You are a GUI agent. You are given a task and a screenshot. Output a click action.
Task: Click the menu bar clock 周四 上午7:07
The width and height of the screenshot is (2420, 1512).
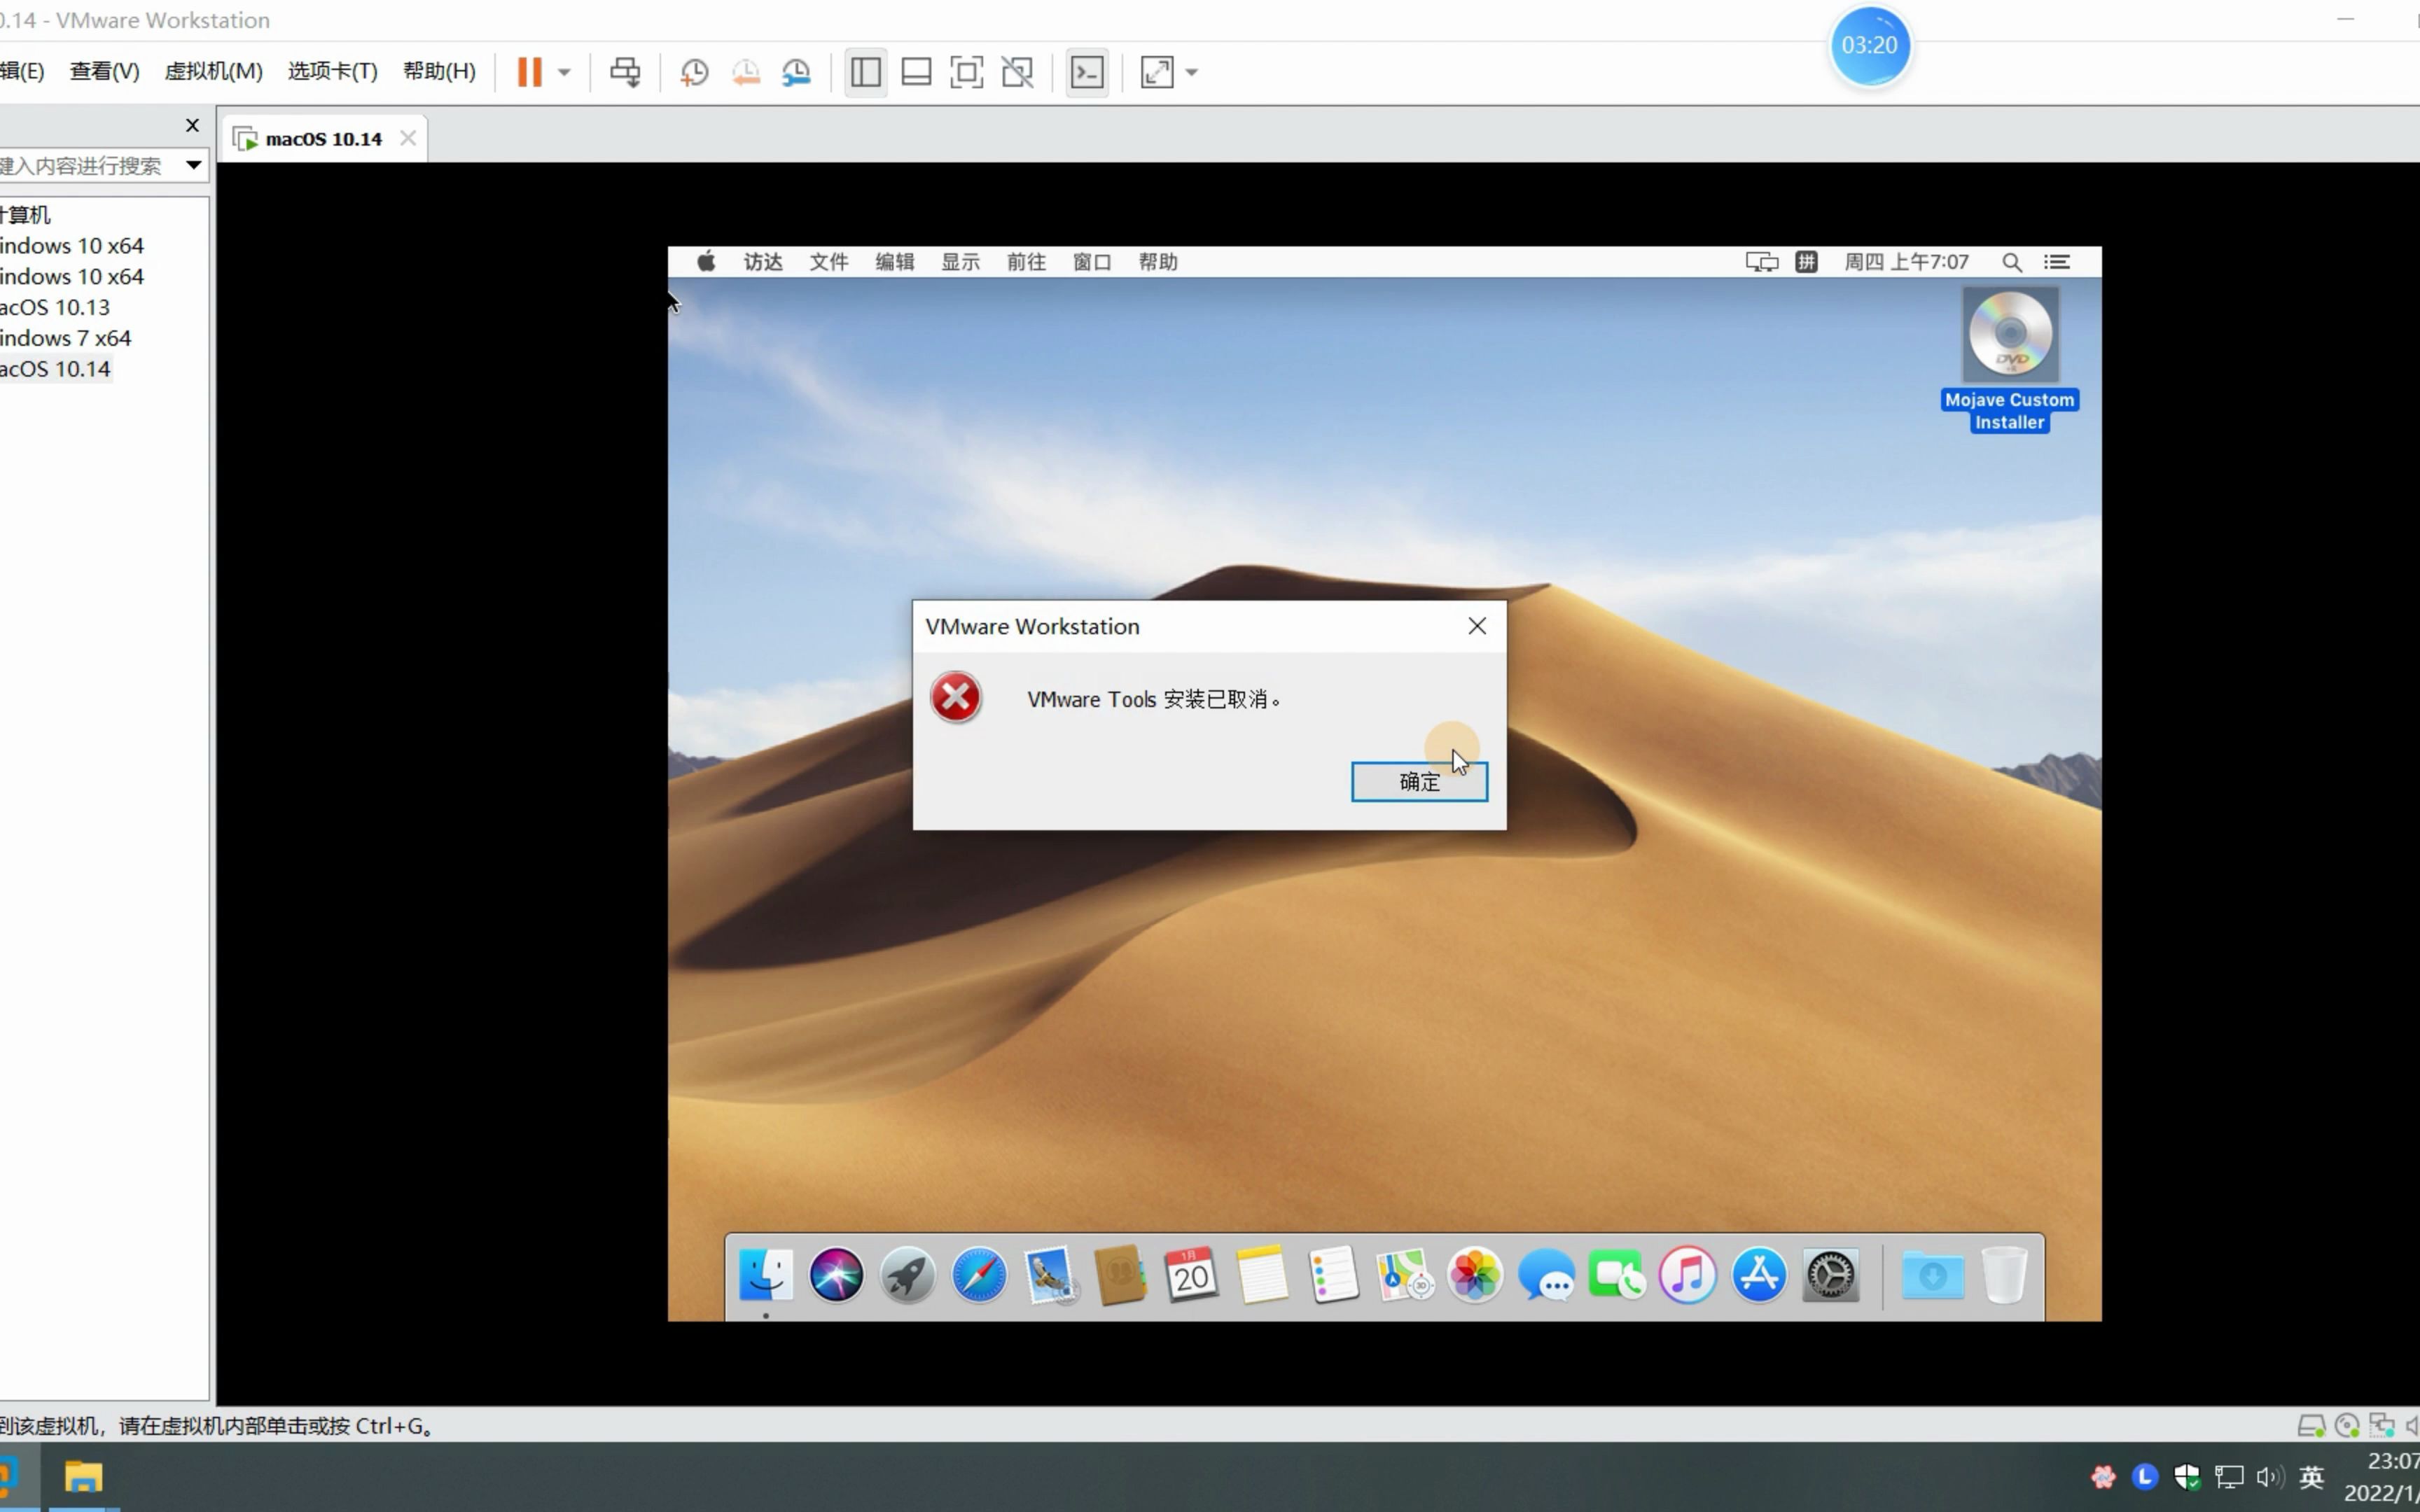[1906, 262]
